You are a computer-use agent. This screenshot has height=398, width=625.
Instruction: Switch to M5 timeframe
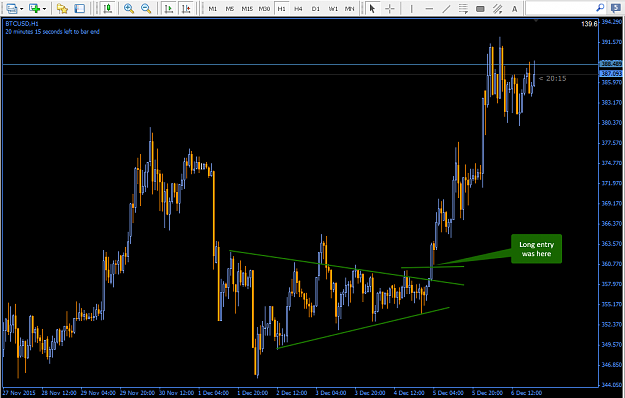pyautogui.click(x=230, y=9)
